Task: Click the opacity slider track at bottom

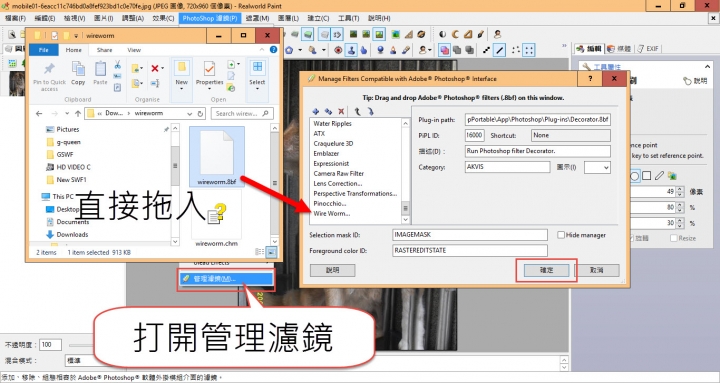Action: (x=81, y=345)
